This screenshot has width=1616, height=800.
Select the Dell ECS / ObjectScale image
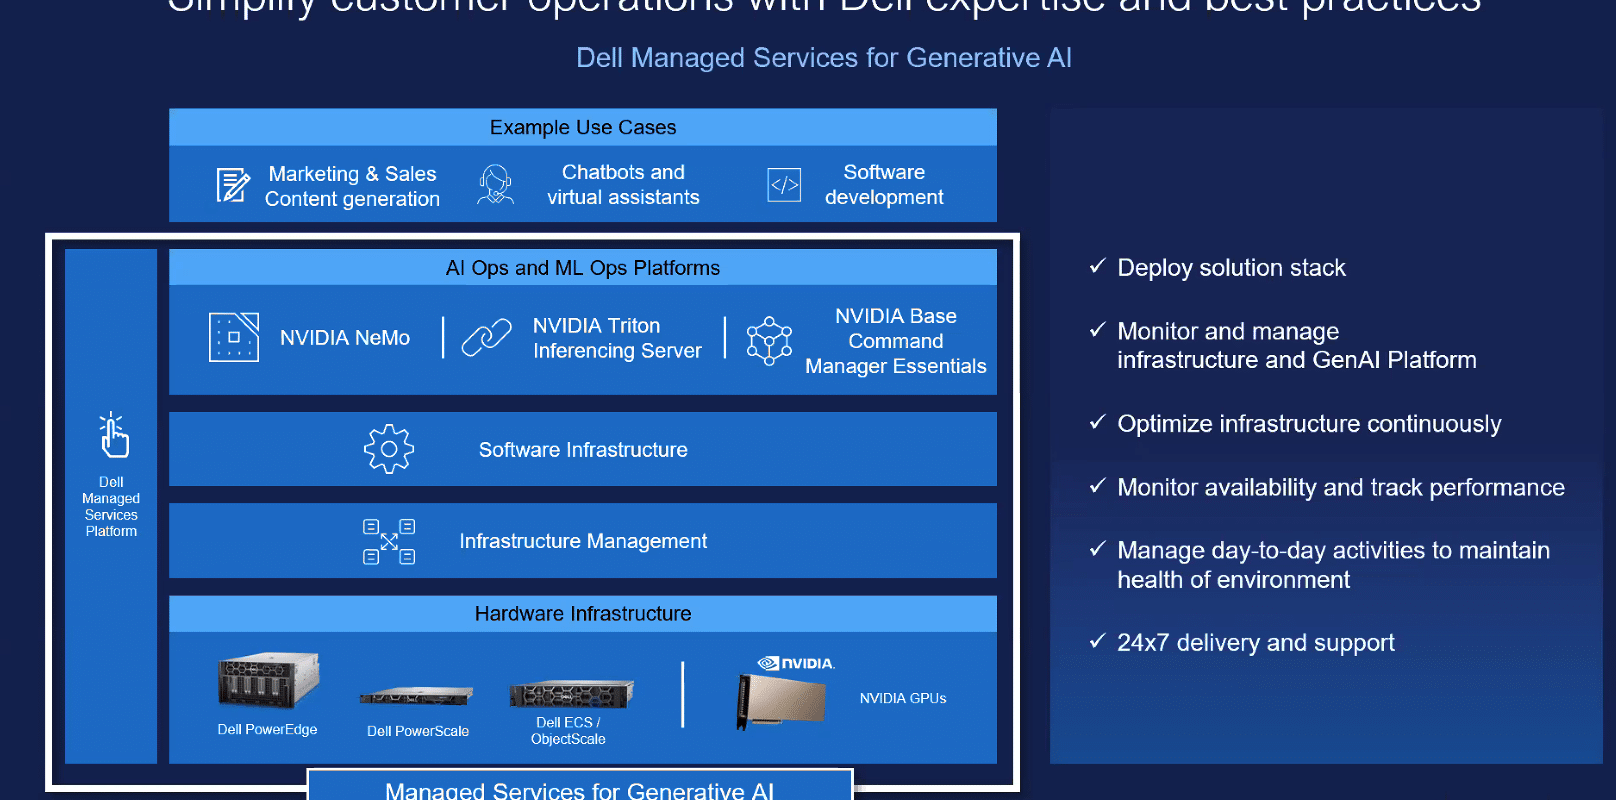point(571,693)
